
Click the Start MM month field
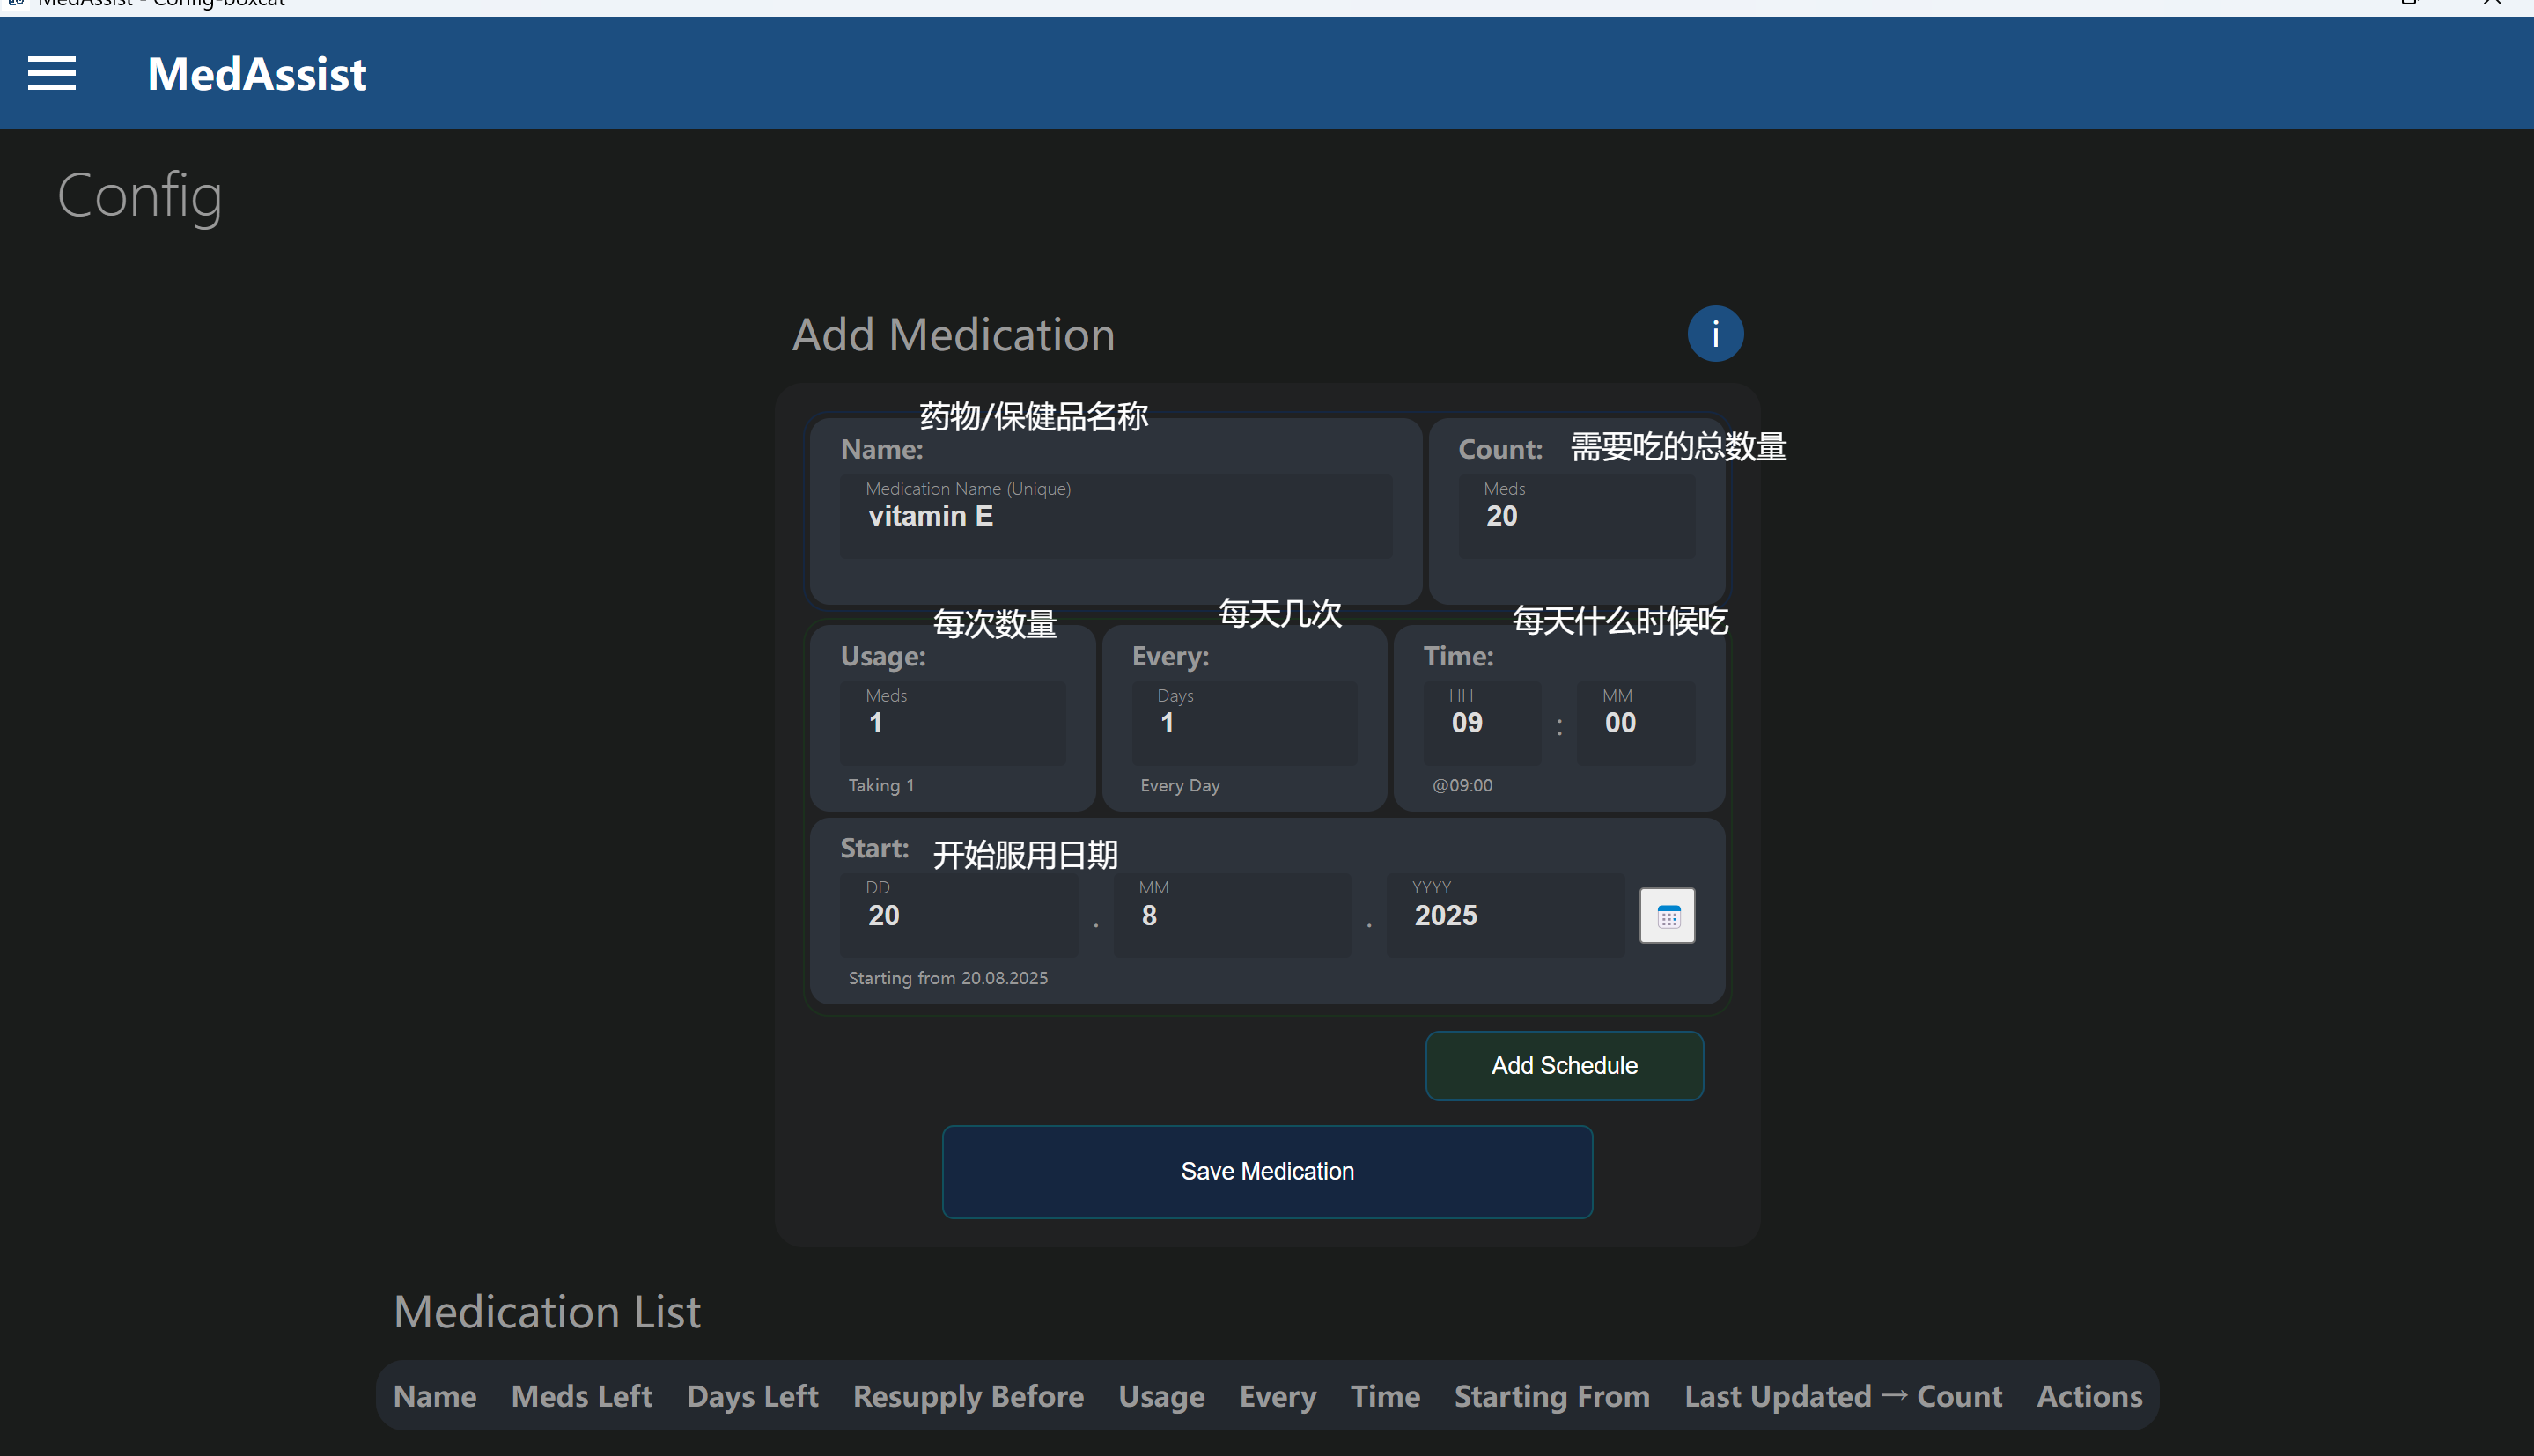(1232, 915)
